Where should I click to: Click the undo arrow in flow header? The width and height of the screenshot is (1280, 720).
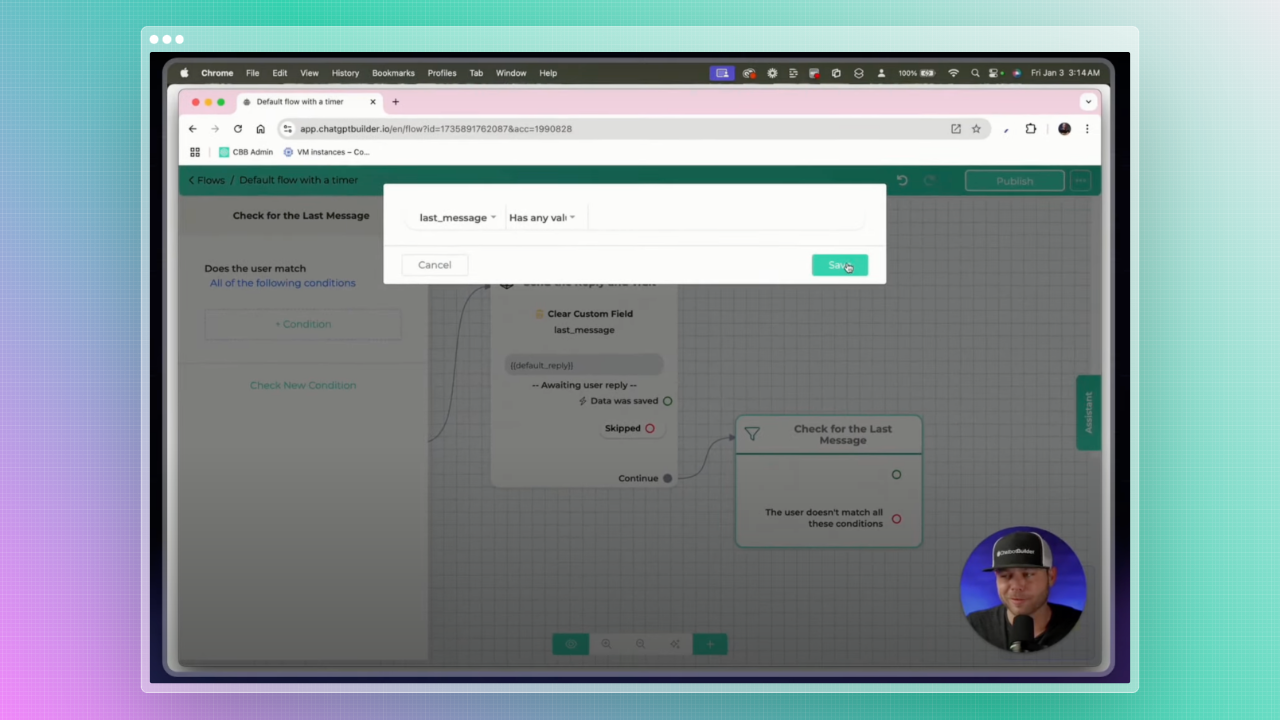(x=902, y=180)
